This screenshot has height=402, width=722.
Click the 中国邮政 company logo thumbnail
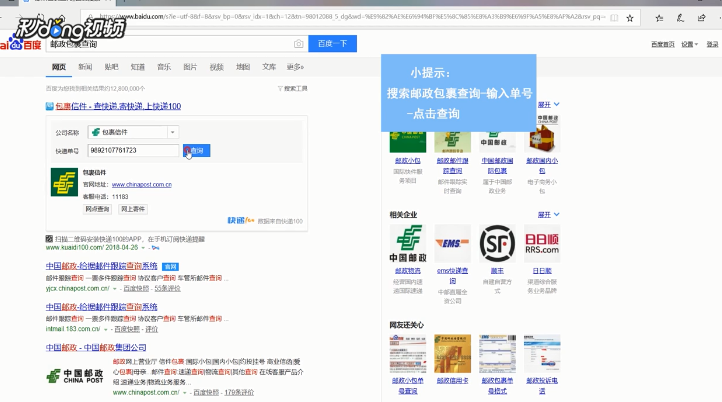(x=408, y=244)
